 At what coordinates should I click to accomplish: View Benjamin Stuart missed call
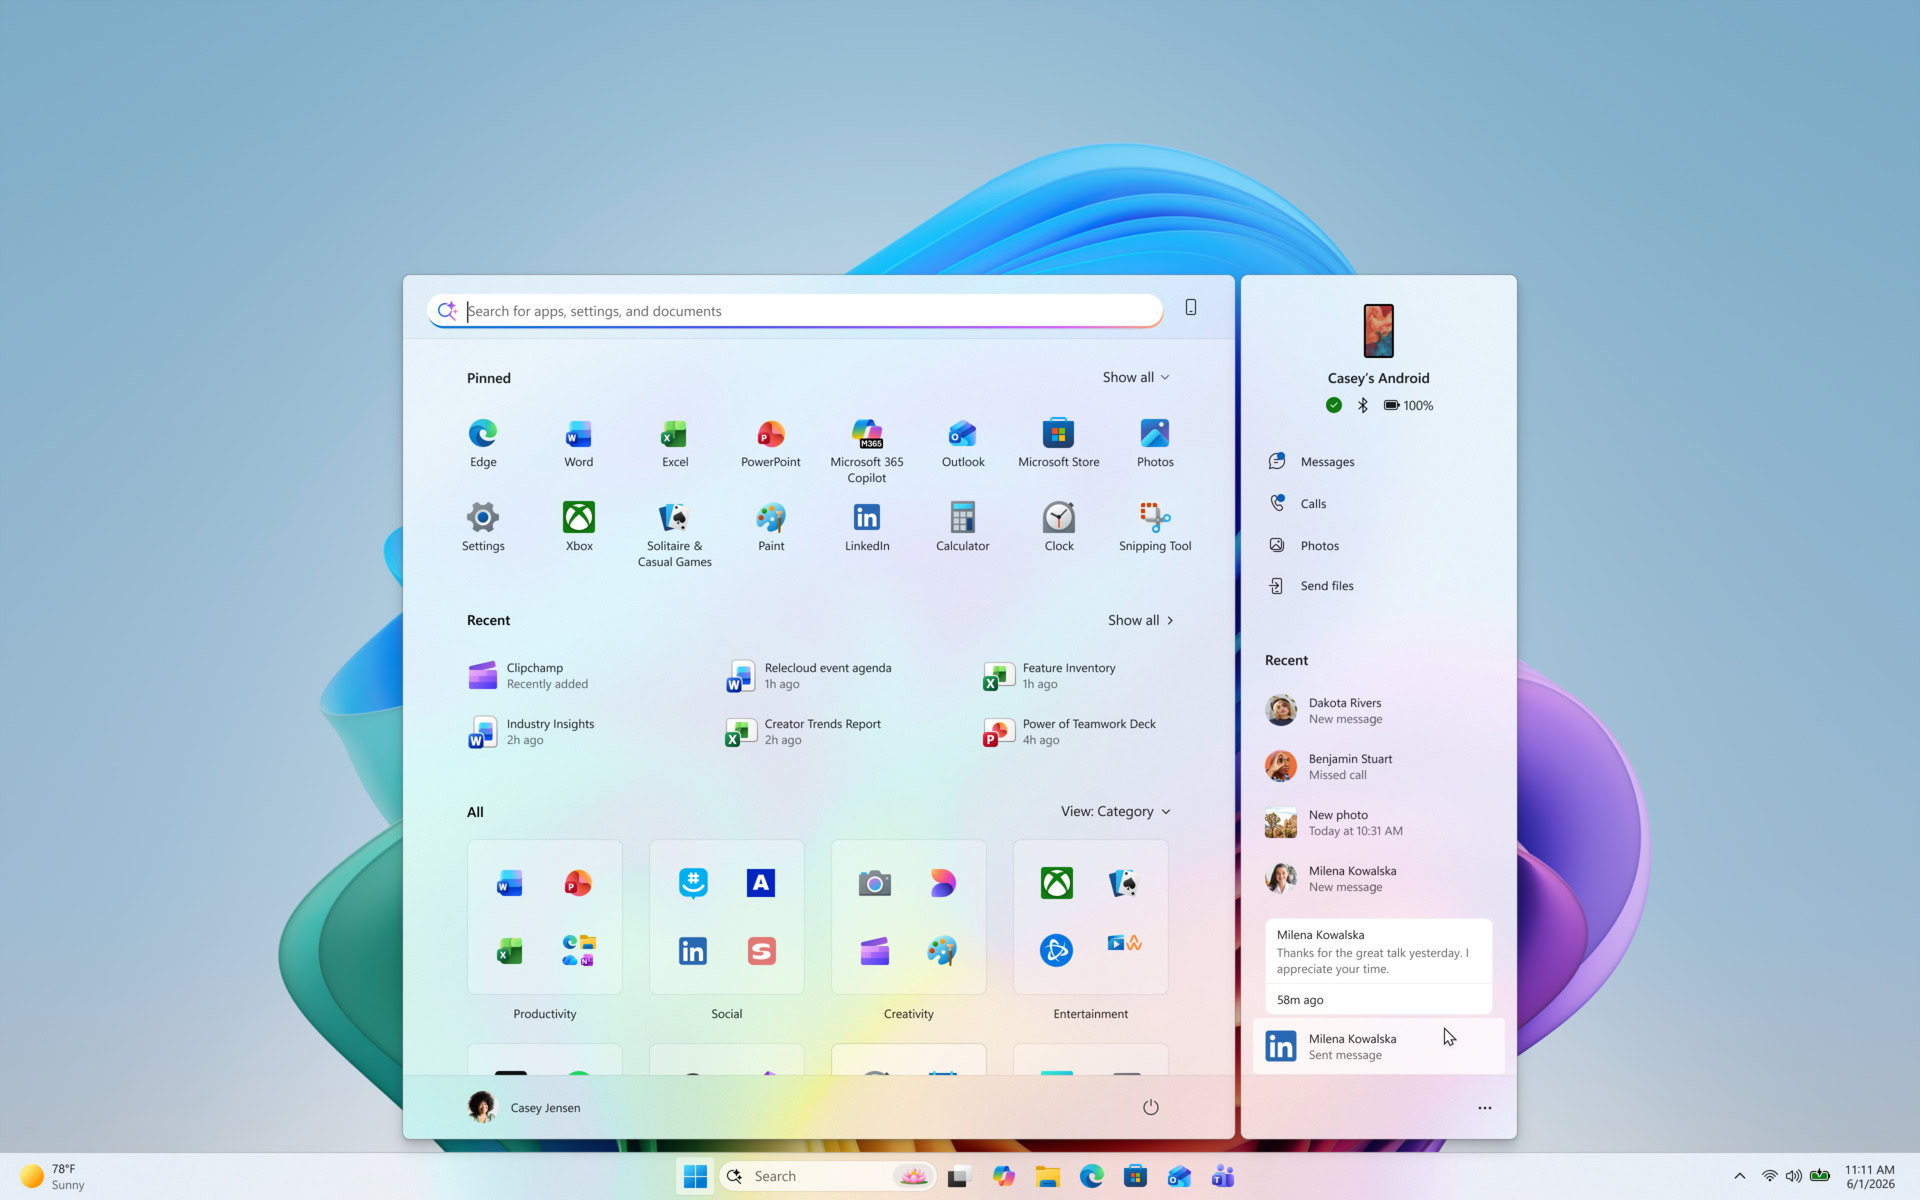tap(1378, 767)
